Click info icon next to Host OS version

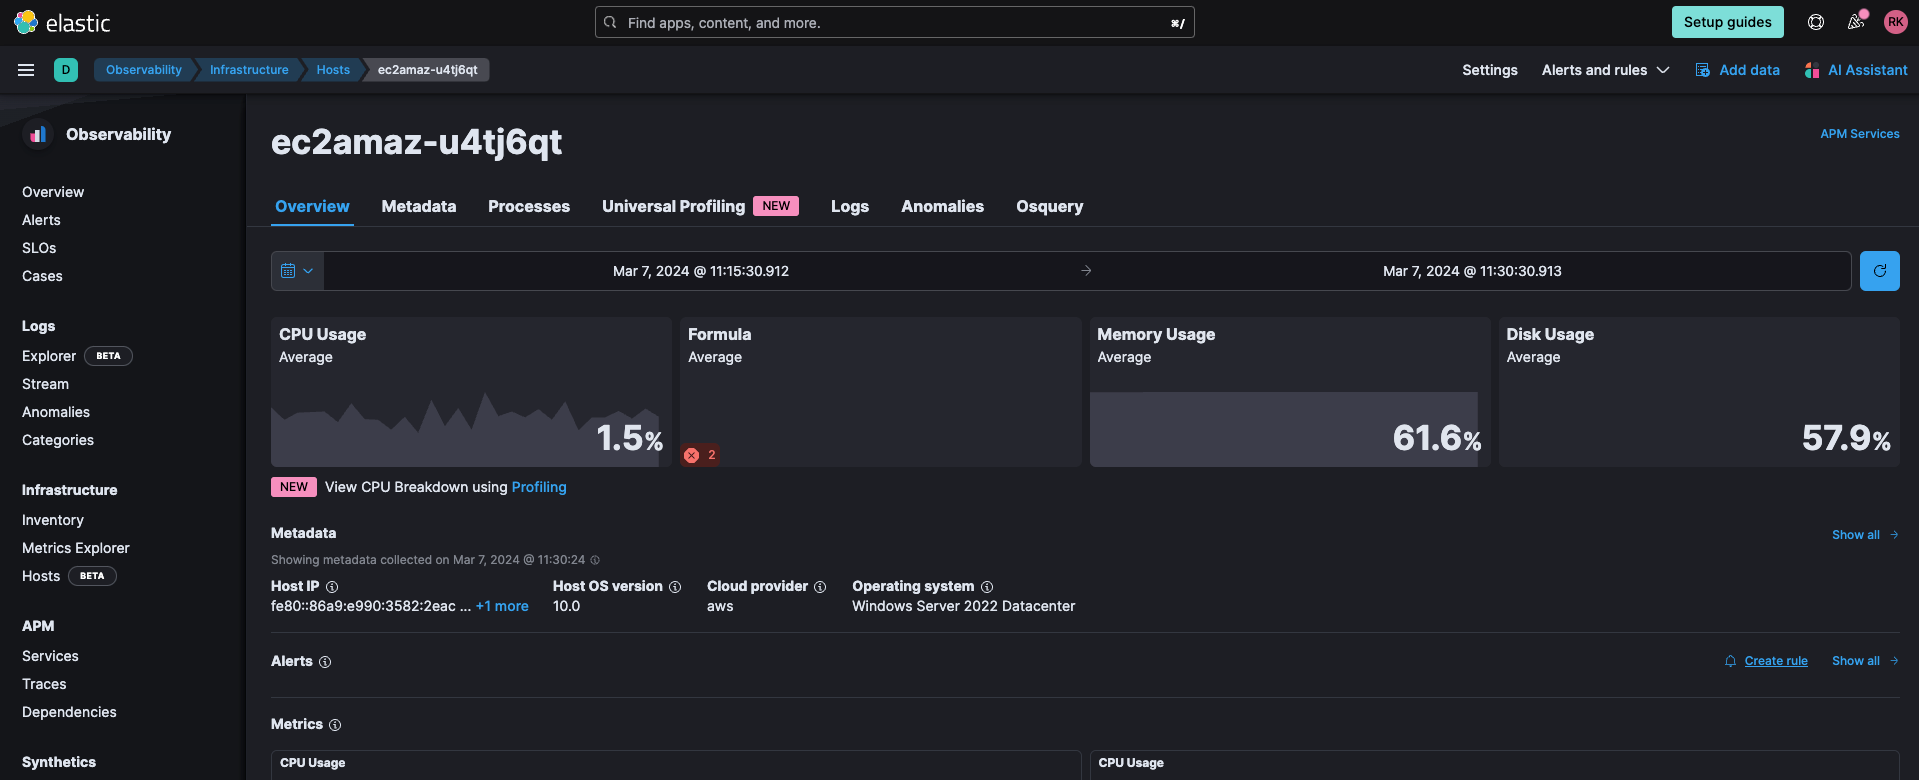pos(675,587)
